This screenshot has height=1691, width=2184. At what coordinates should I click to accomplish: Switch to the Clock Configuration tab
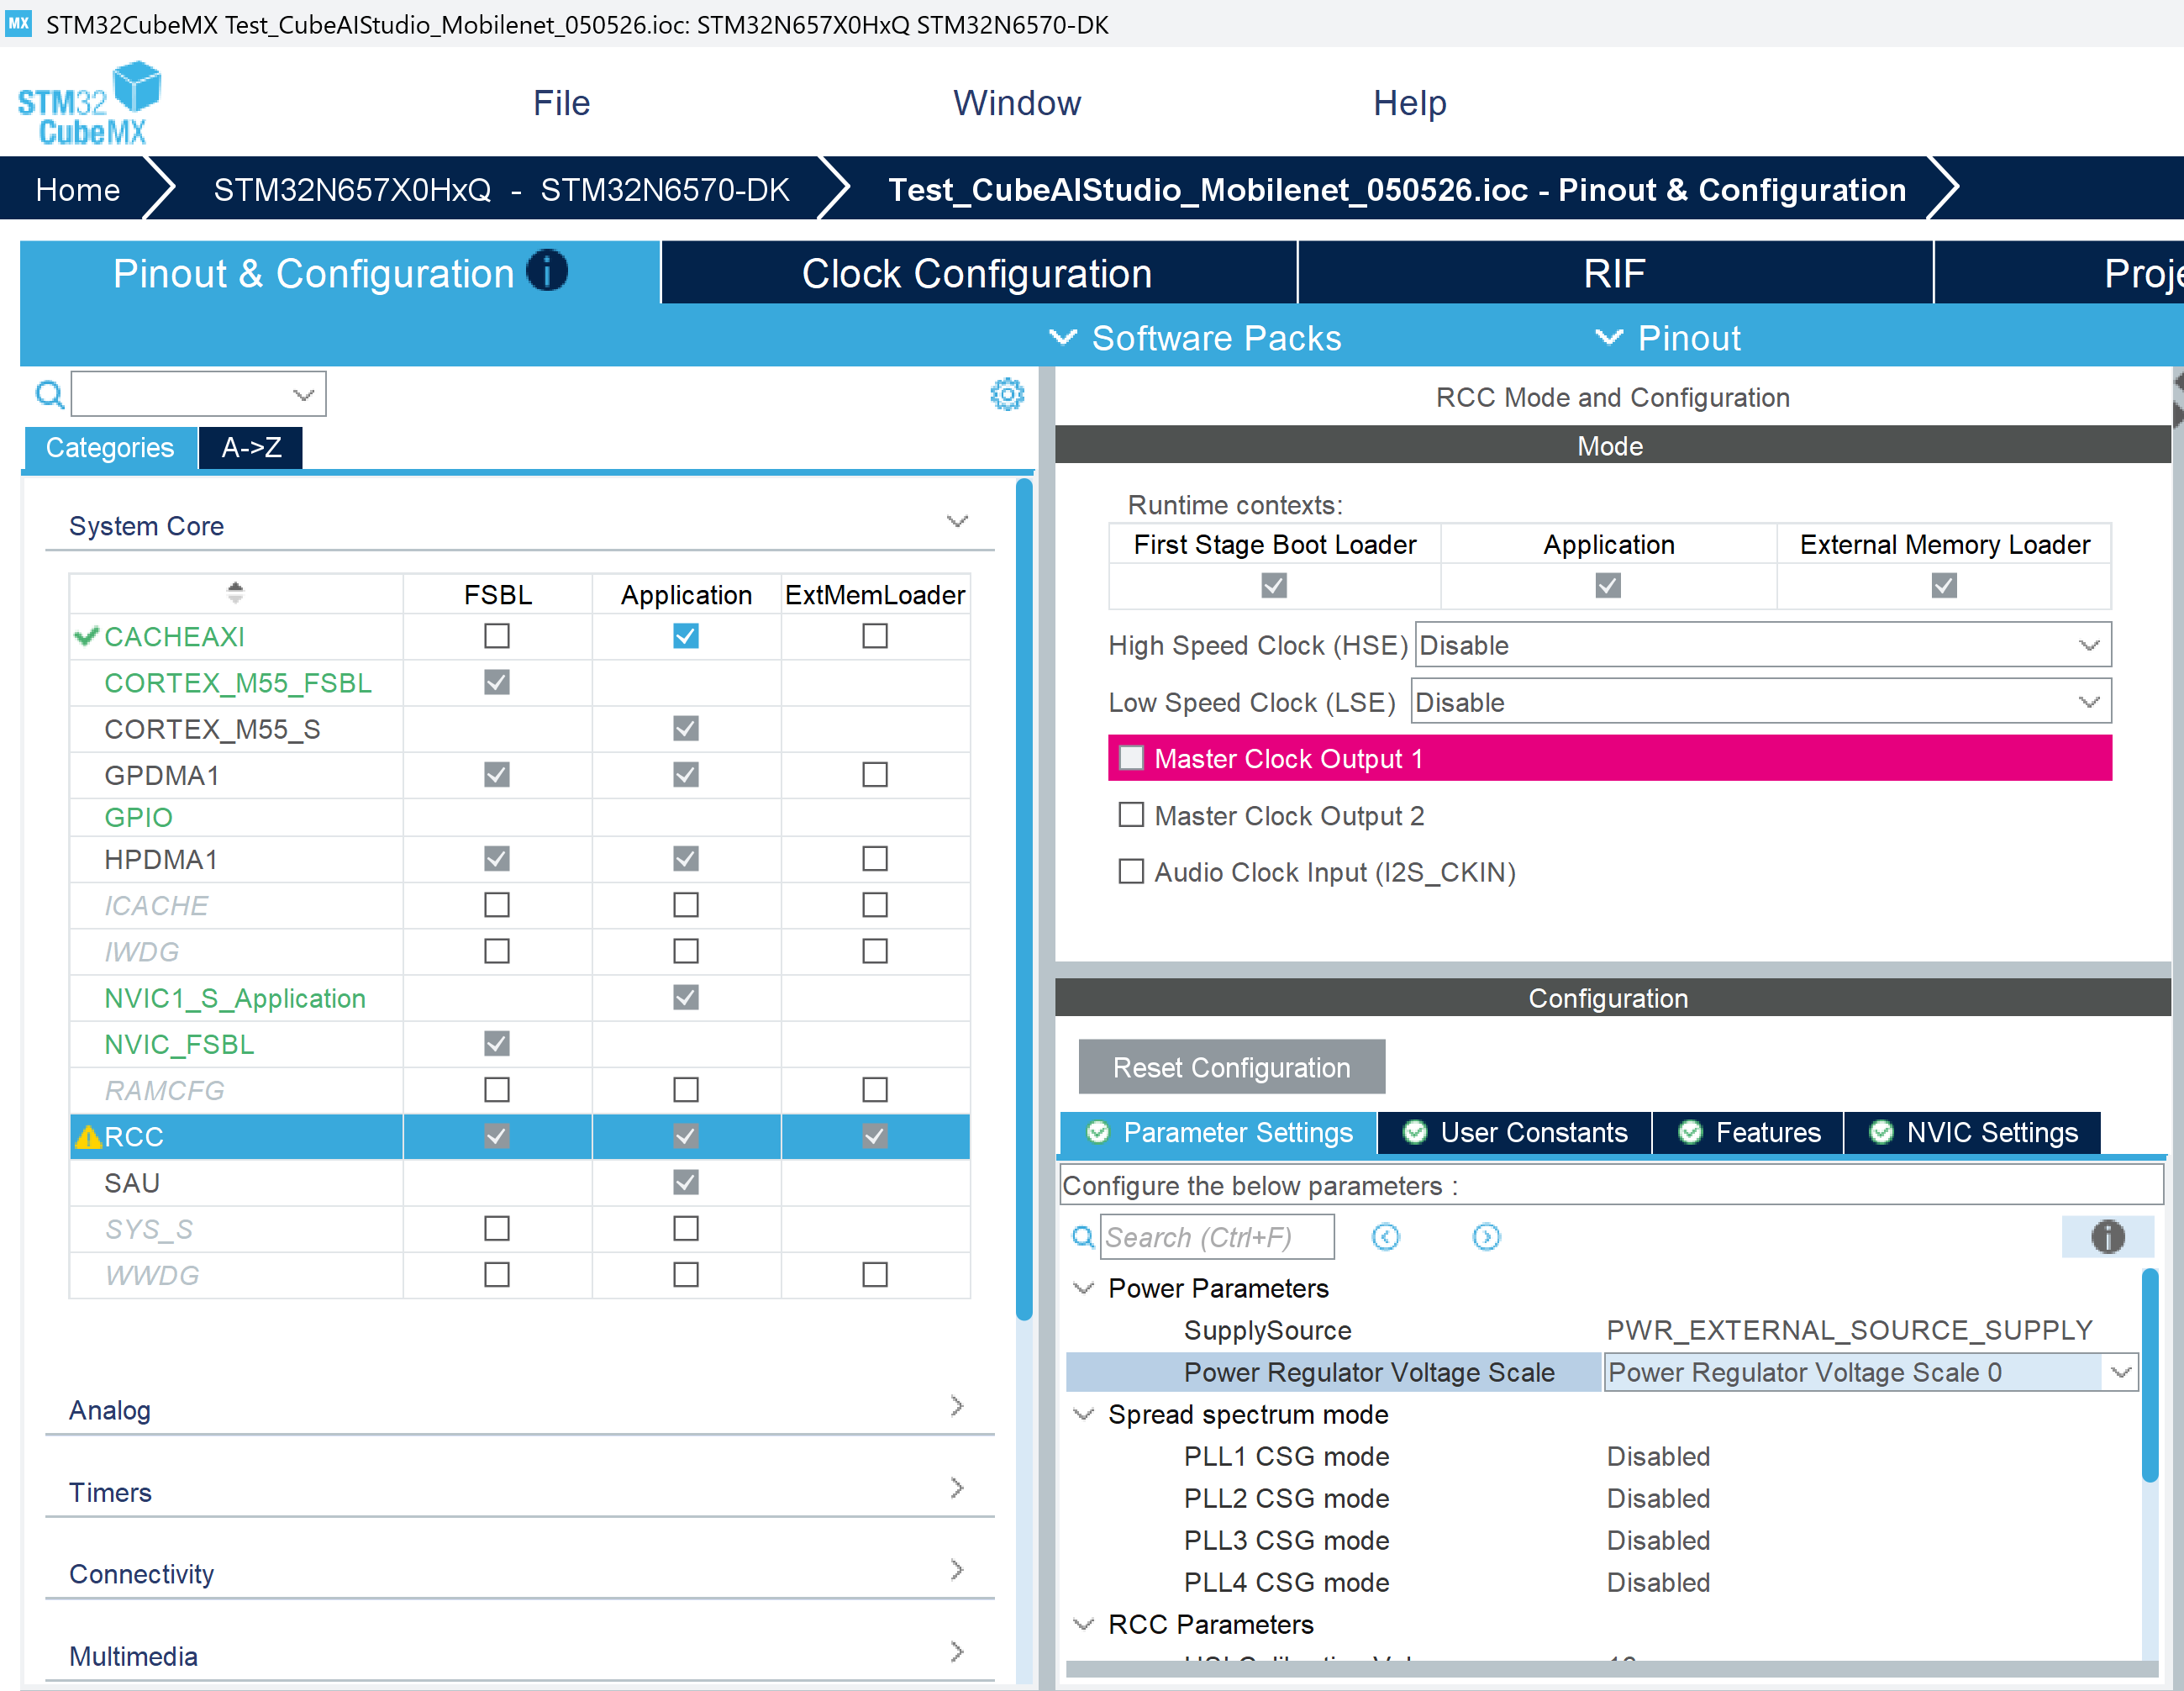pos(978,272)
